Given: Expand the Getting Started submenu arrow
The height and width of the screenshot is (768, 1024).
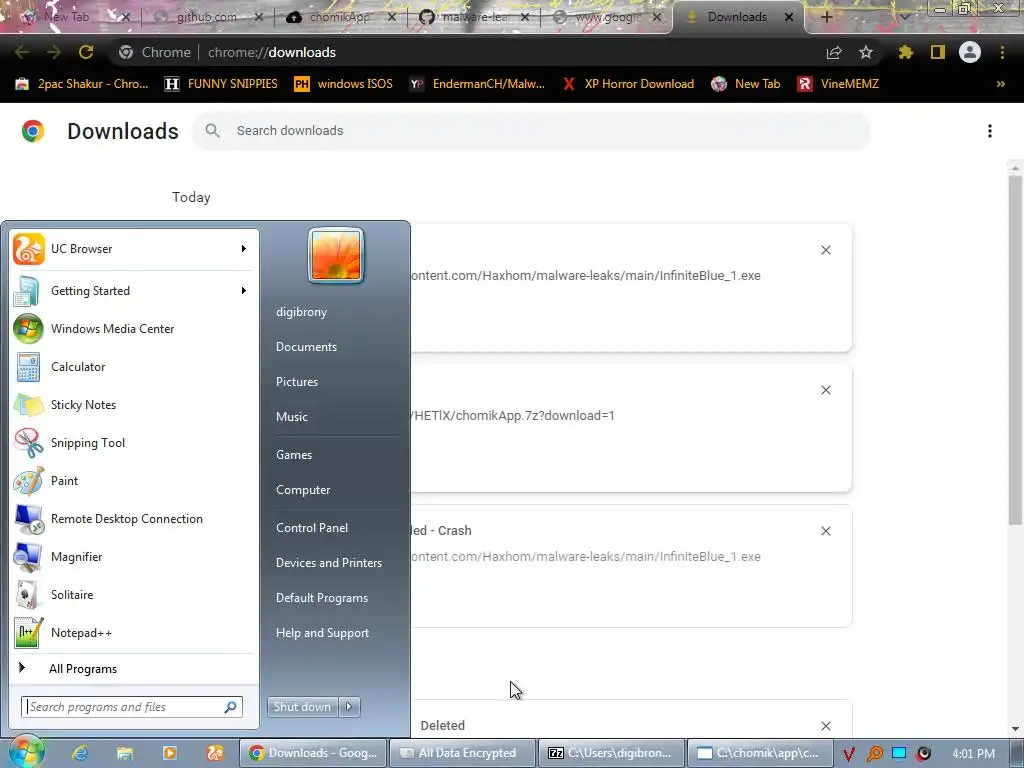Looking at the screenshot, I should pos(244,291).
